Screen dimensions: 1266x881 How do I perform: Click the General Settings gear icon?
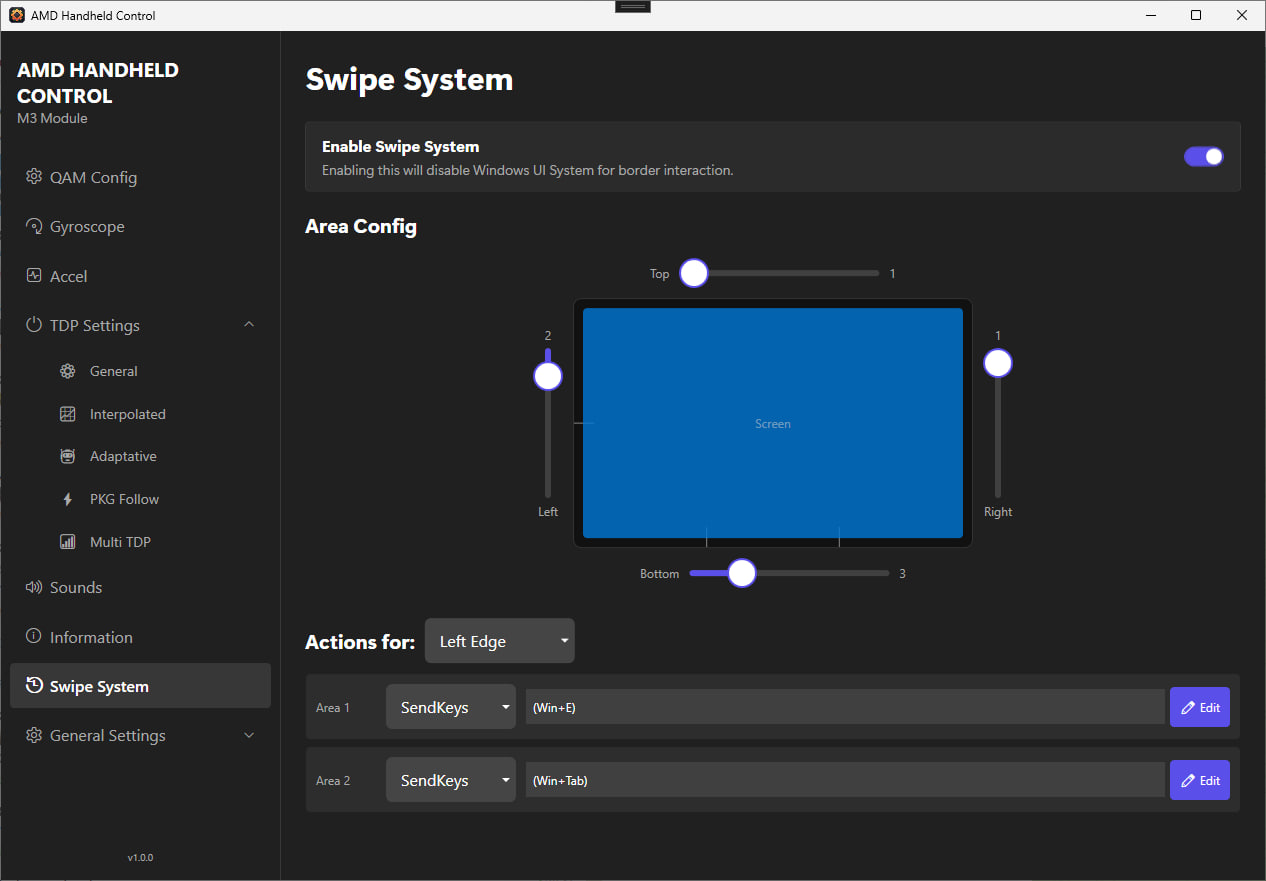[x=34, y=735]
